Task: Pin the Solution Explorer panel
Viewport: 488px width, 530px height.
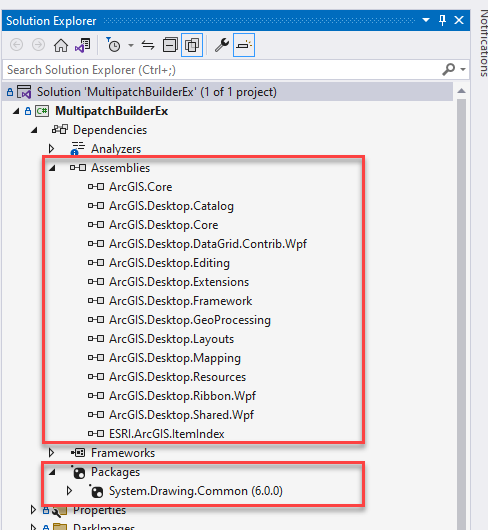Action: point(442,21)
